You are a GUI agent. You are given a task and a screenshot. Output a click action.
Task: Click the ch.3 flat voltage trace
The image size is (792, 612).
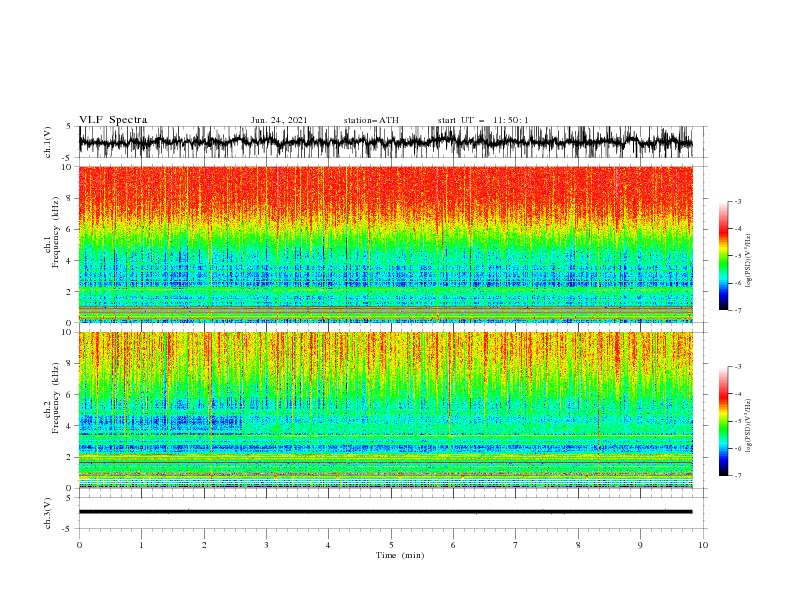coord(385,512)
